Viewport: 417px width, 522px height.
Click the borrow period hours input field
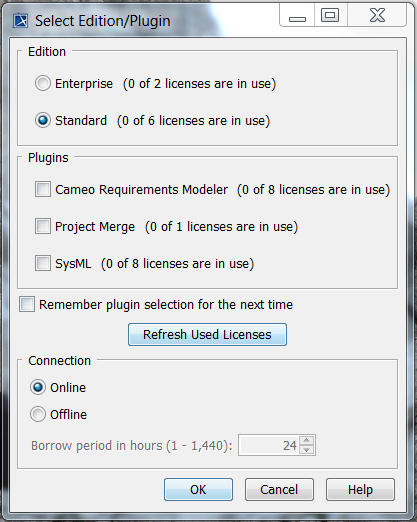[269, 445]
